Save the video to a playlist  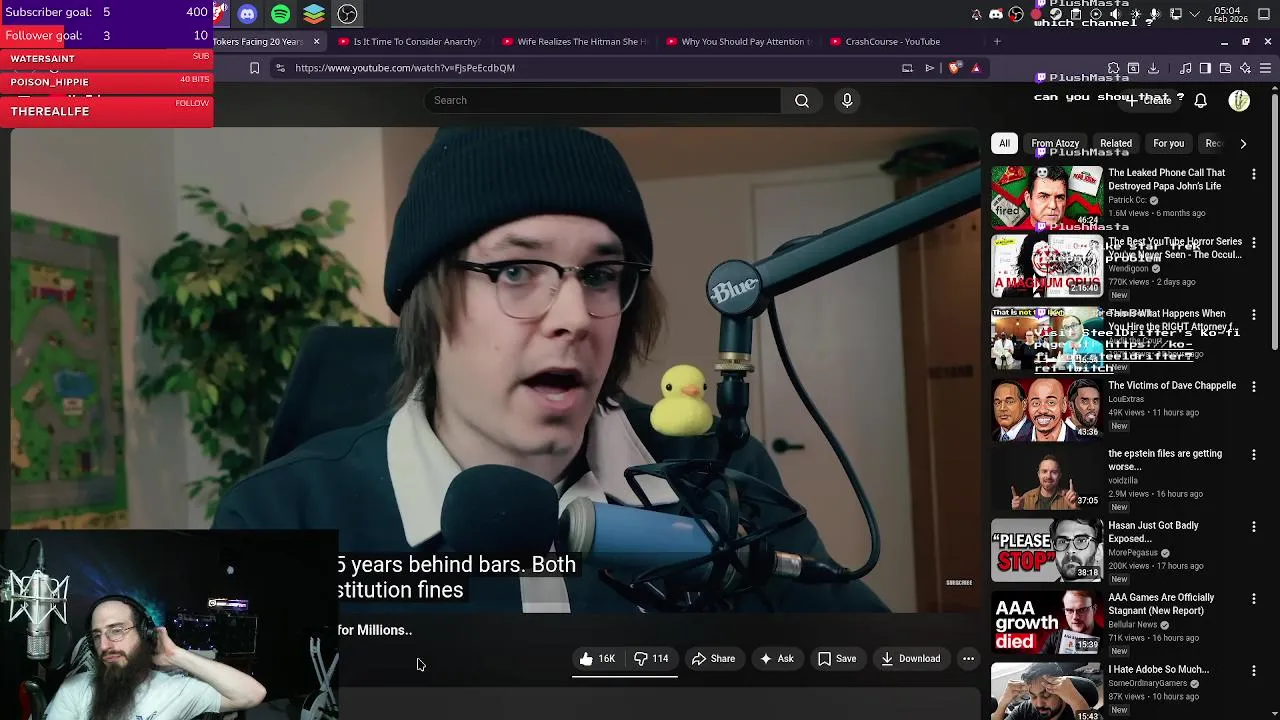pyautogui.click(x=837, y=659)
